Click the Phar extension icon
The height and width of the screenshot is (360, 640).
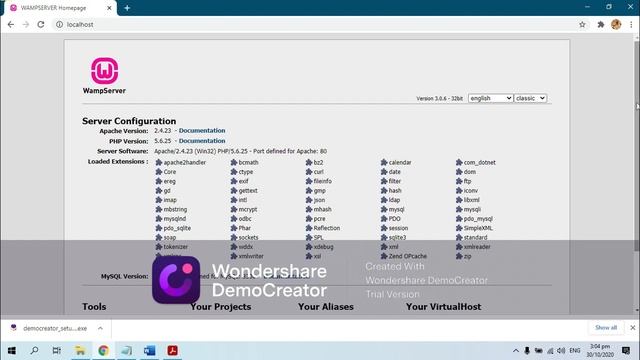[x=234, y=228]
